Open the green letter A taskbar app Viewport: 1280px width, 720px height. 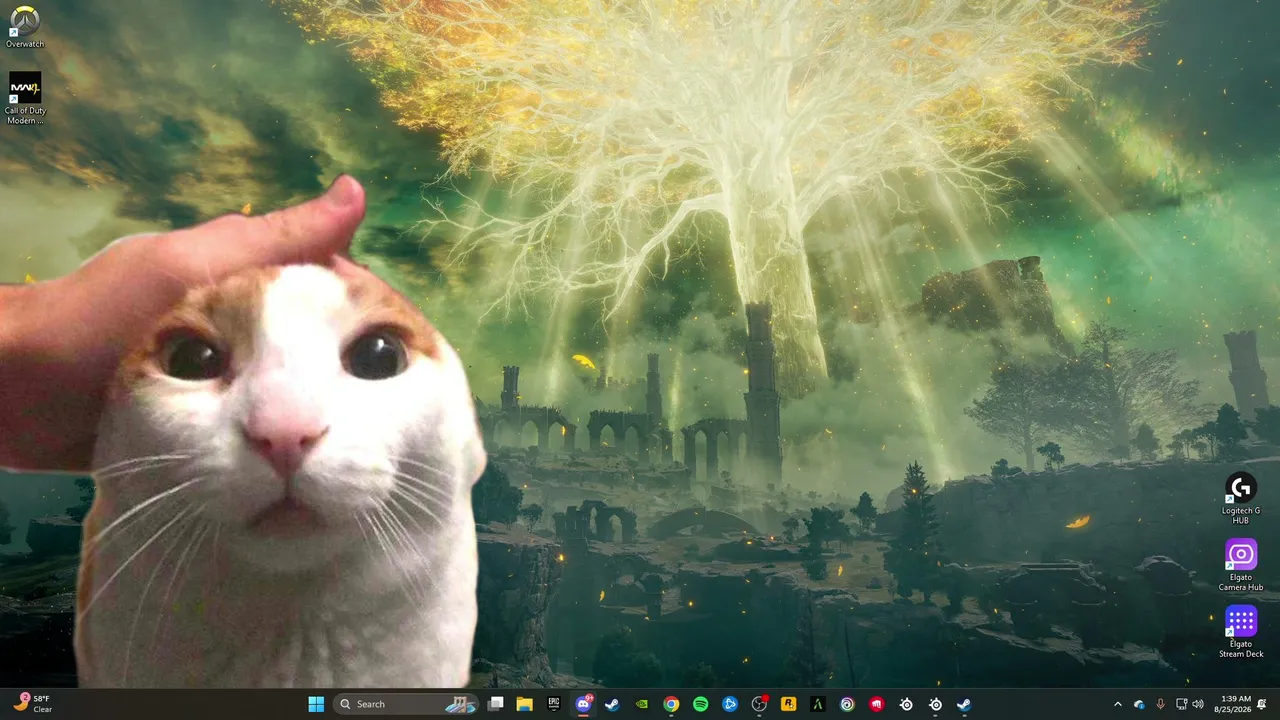click(x=818, y=704)
